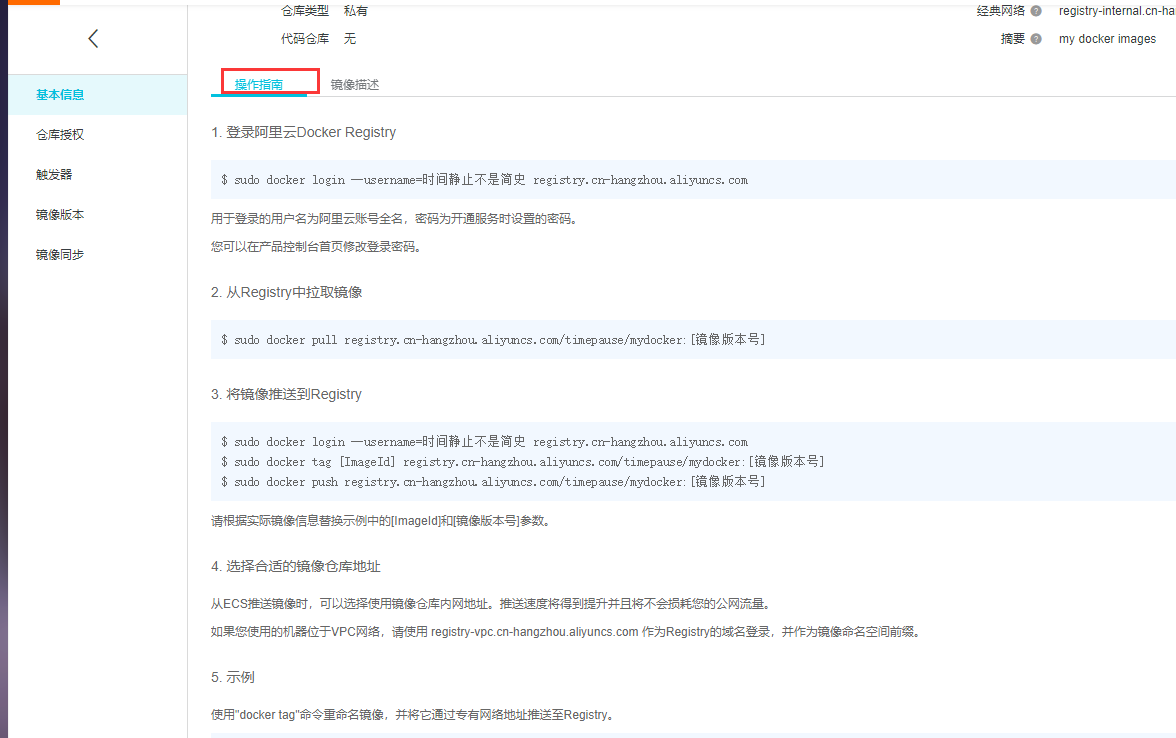This screenshot has height=738, width=1176.
Task: Click the back chevron arrow in the sidebar
Action: pyautogui.click(x=93, y=39)
